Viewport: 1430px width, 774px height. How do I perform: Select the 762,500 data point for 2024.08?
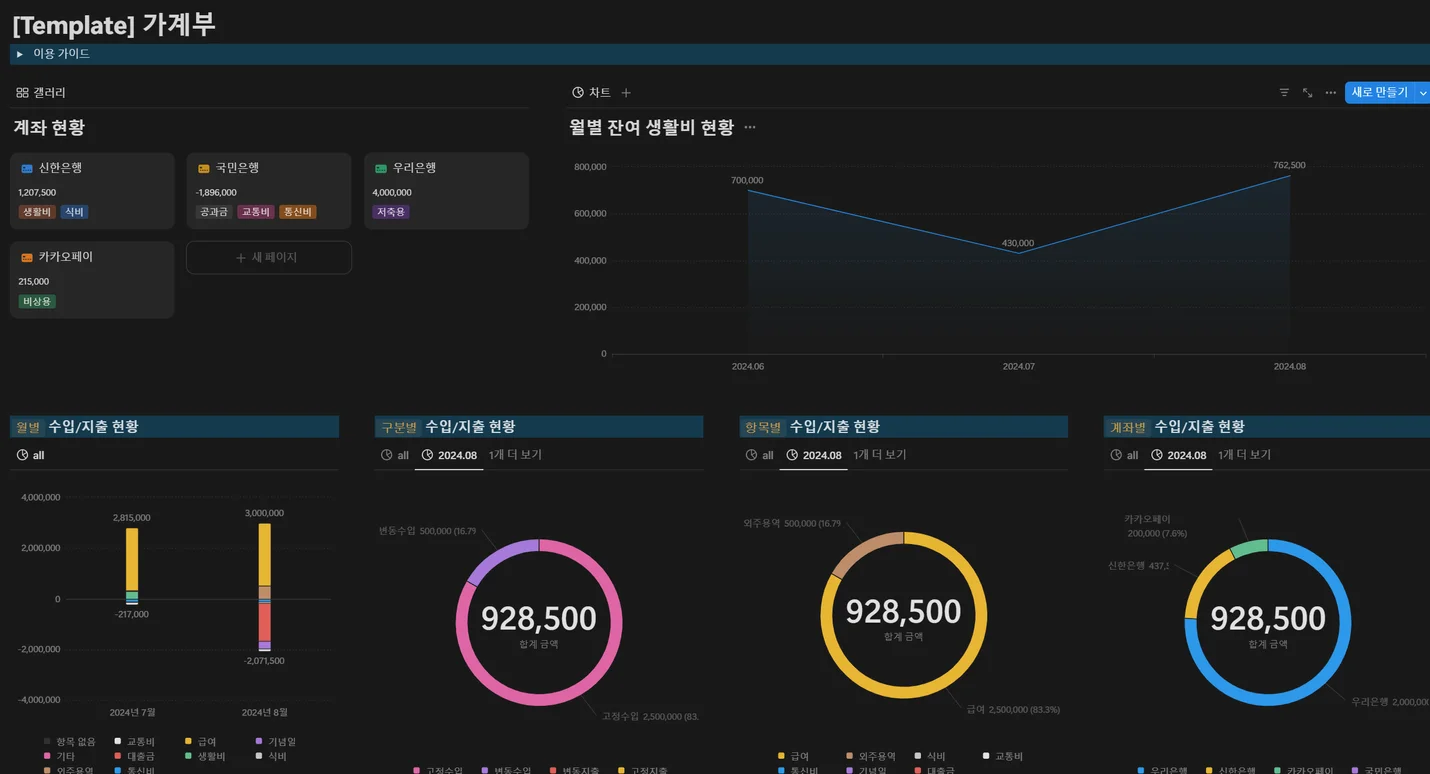click(x=1289, y=175)
